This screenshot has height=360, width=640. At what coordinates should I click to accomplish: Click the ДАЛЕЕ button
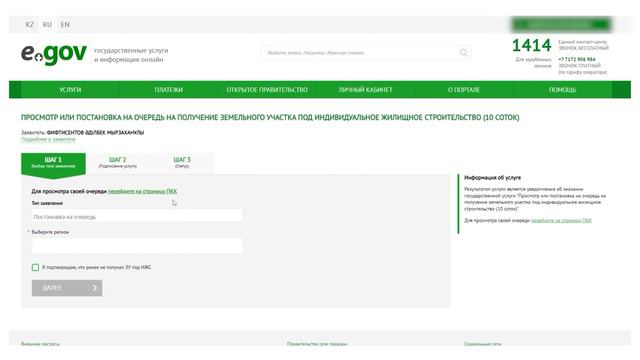pos(67,288)
